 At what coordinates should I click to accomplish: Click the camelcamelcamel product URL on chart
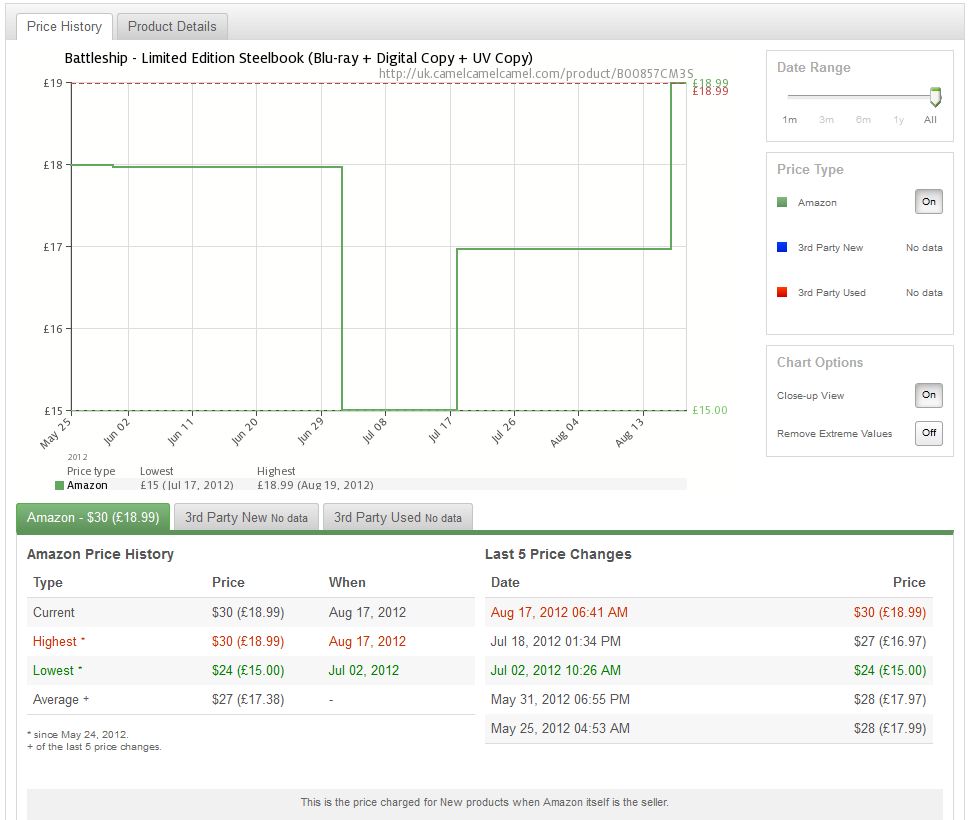click(x=536, y=74)
